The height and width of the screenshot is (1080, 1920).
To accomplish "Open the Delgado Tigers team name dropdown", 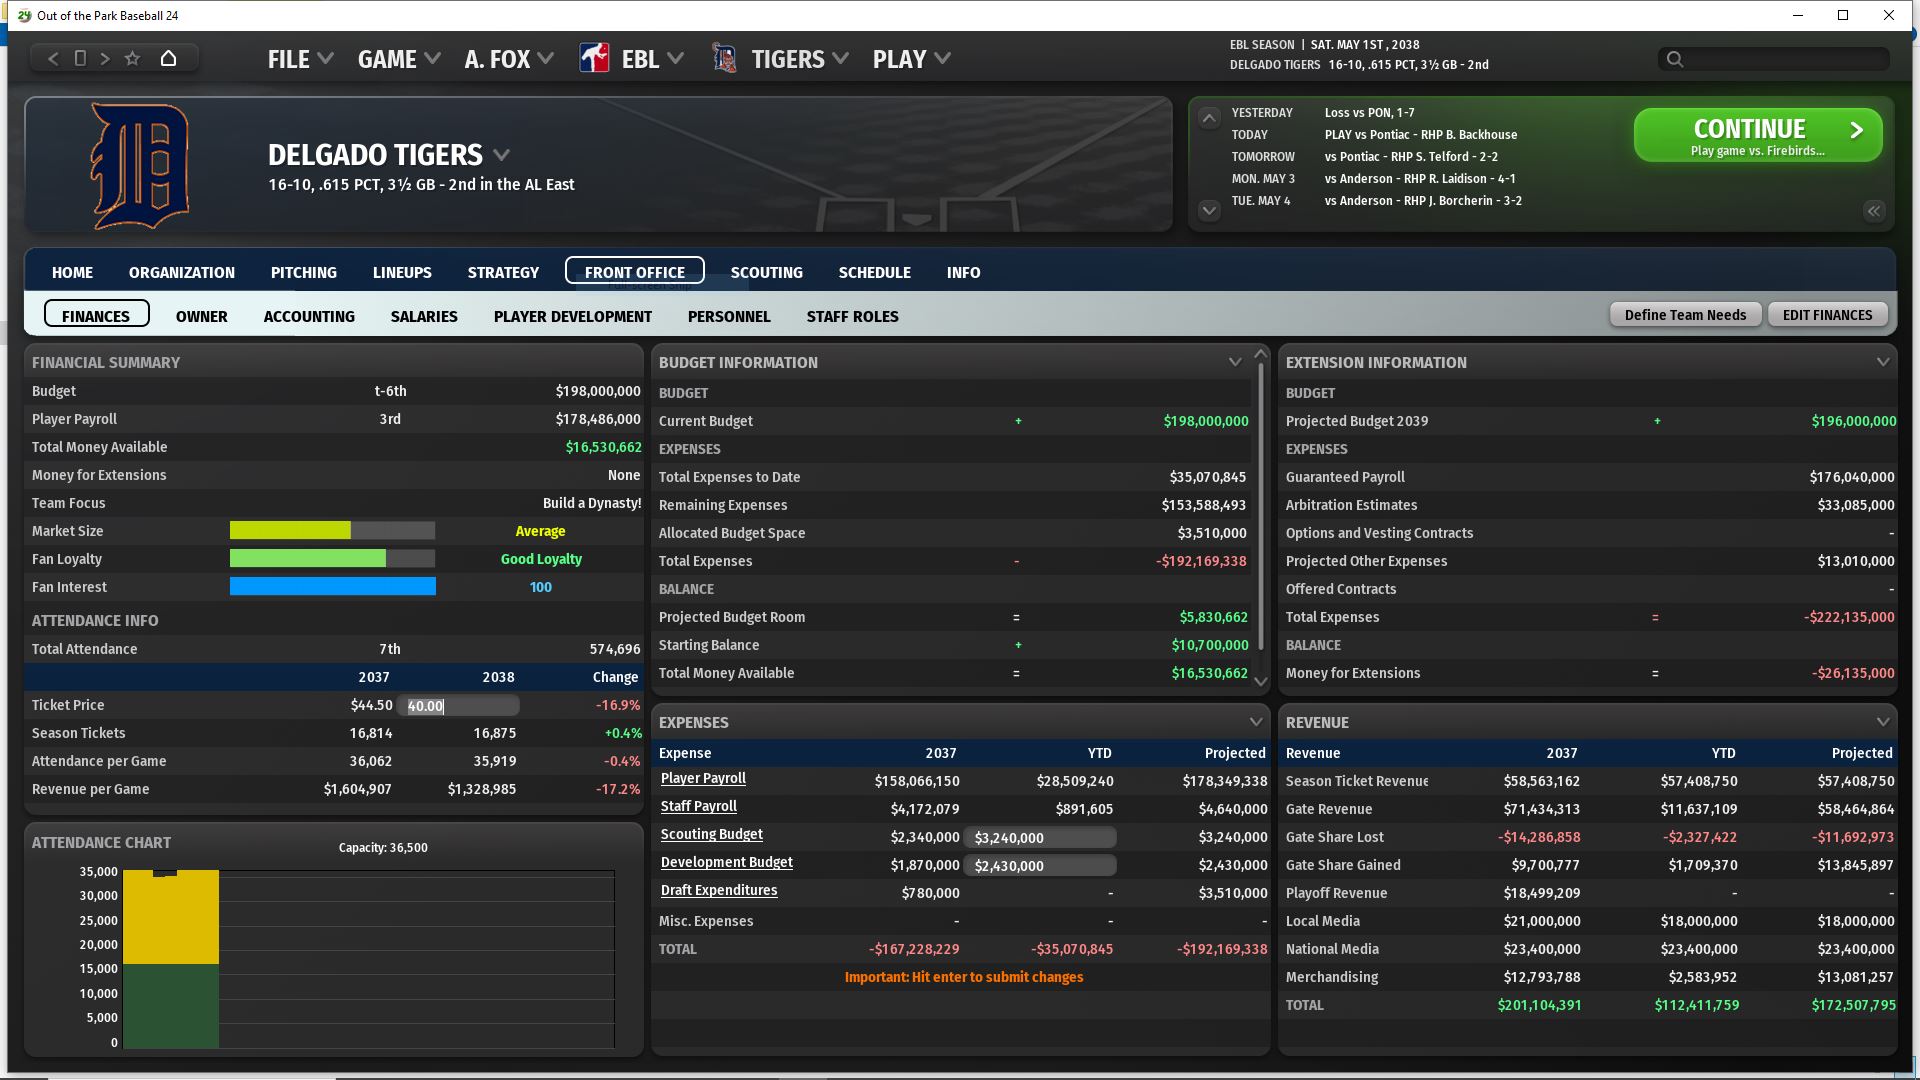I will 502,155.
